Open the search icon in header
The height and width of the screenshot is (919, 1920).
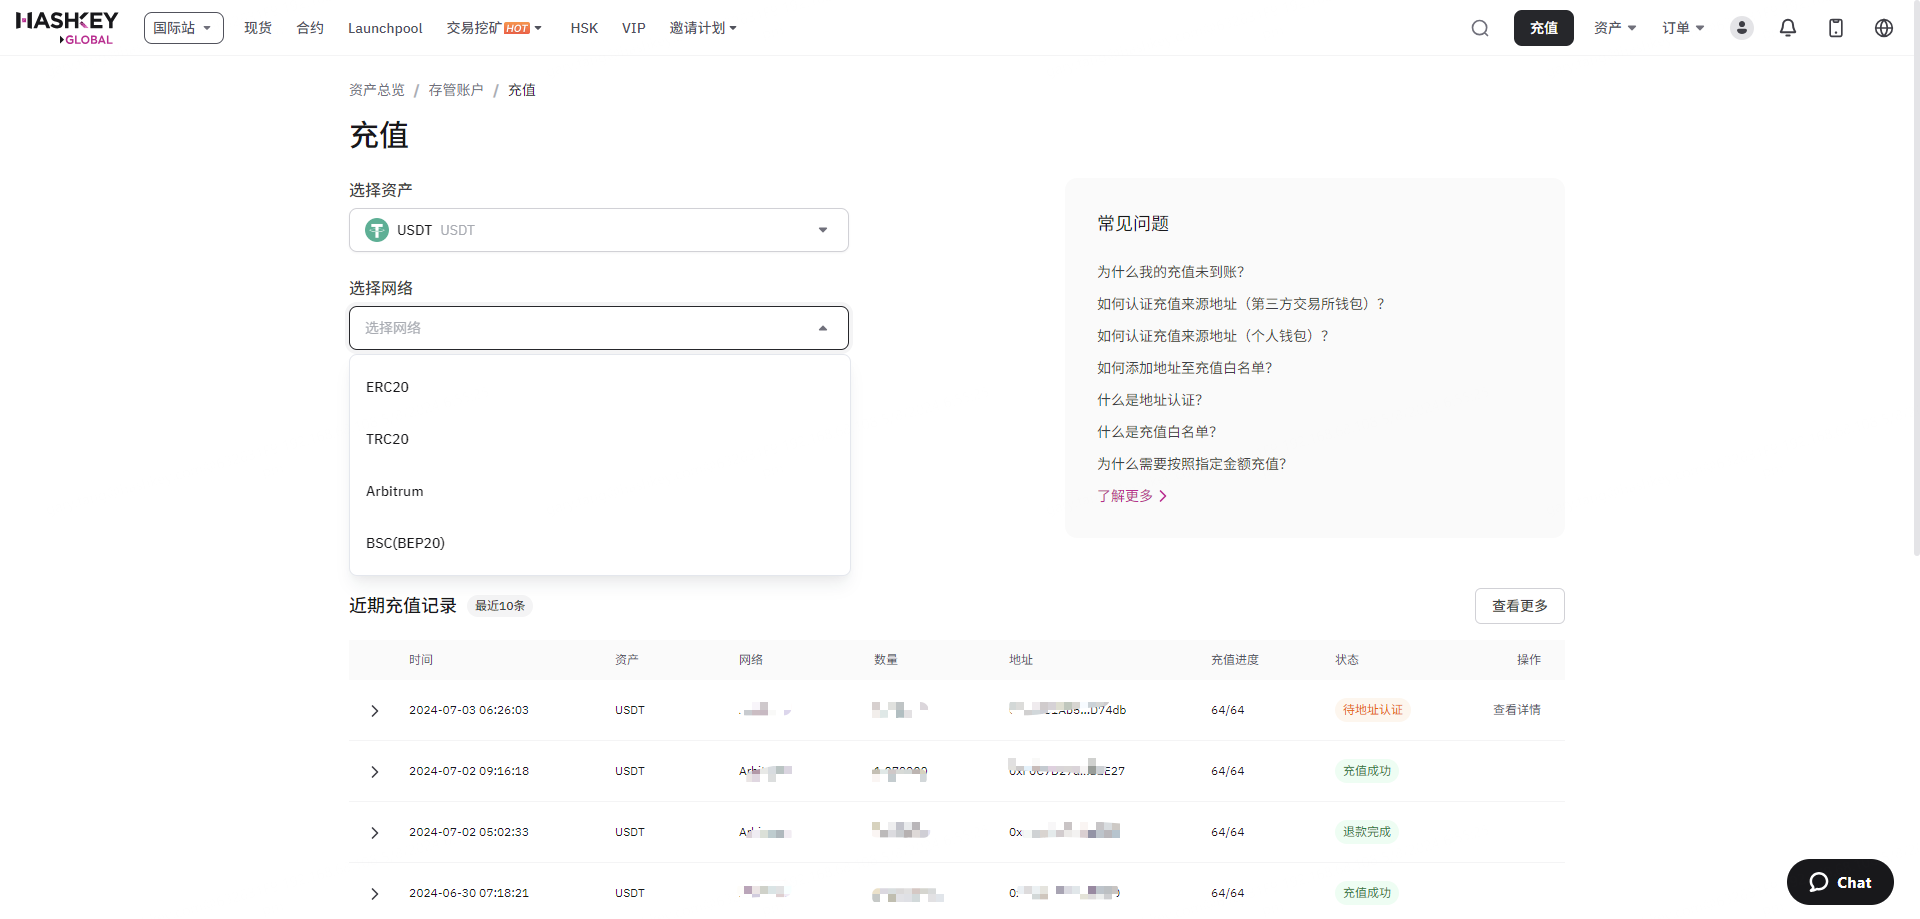[x=1480, y=28]
